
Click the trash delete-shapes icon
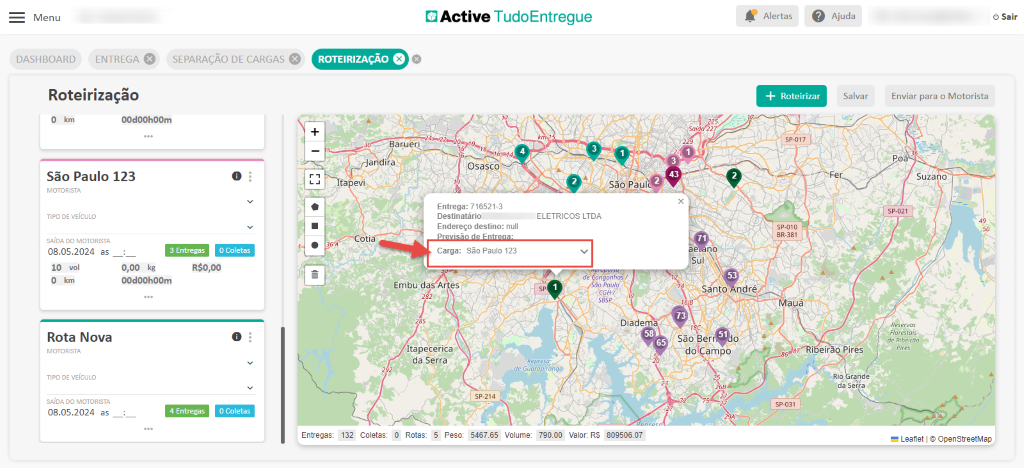[x=315, y=274]
